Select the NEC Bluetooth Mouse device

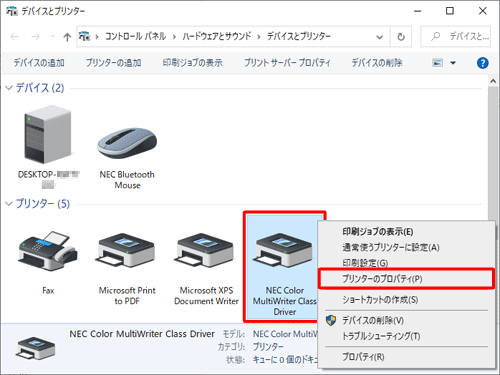click(127, 143)
